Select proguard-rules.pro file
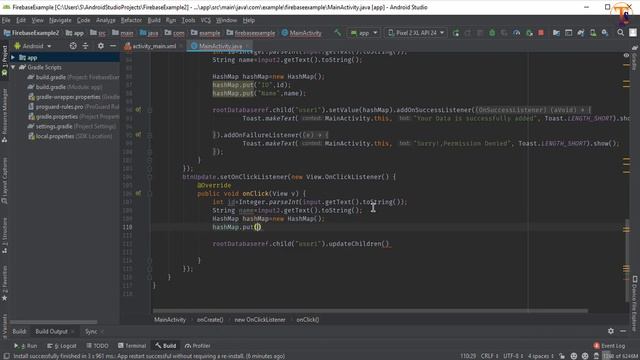 click(x=73, y=107)
